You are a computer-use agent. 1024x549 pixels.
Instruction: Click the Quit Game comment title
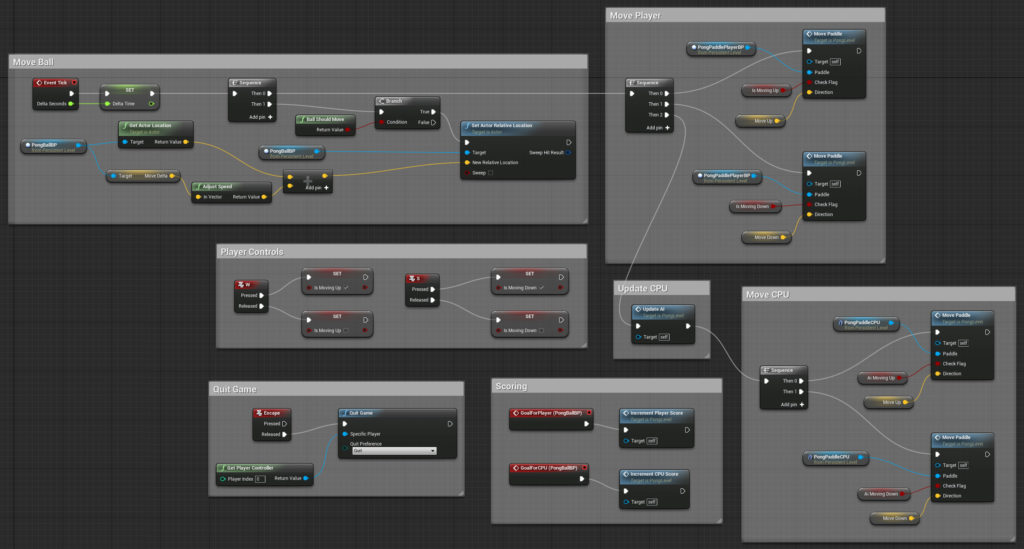tap(234, 389)
